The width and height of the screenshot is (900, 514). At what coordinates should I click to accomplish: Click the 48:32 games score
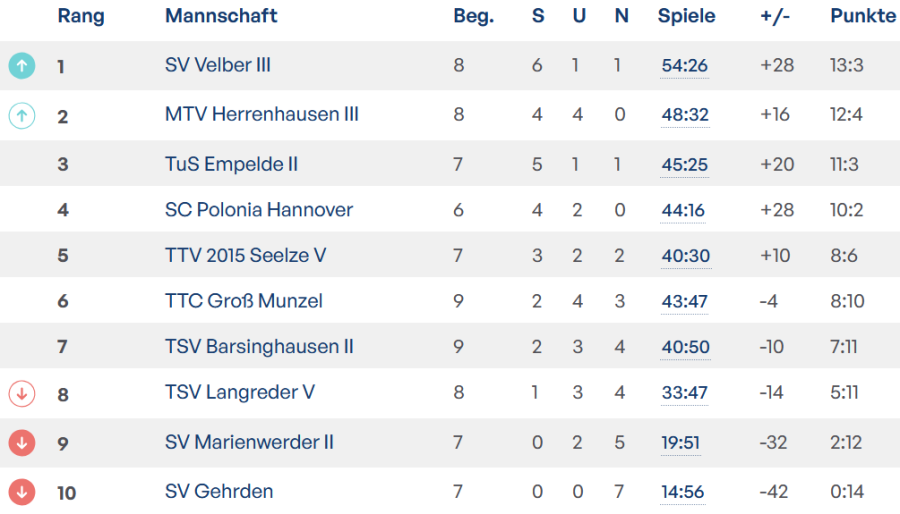685,115
